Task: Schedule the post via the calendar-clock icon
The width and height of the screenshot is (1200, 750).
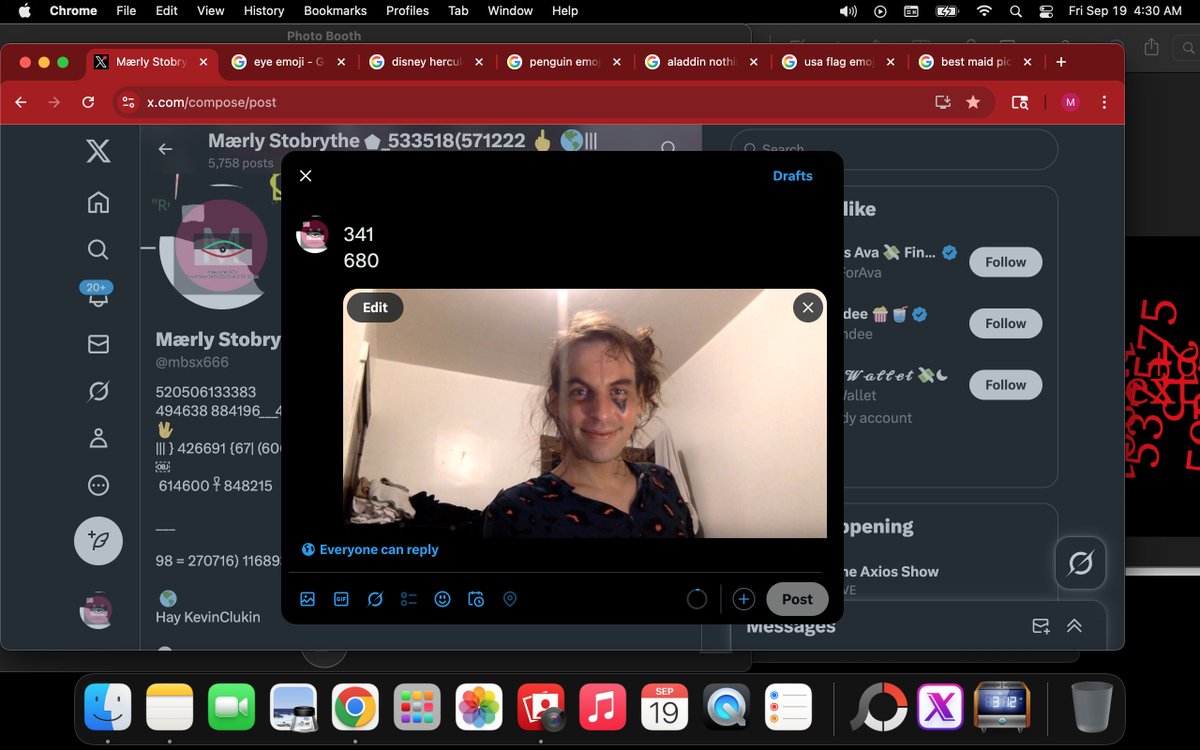Action: coord(476,598)
